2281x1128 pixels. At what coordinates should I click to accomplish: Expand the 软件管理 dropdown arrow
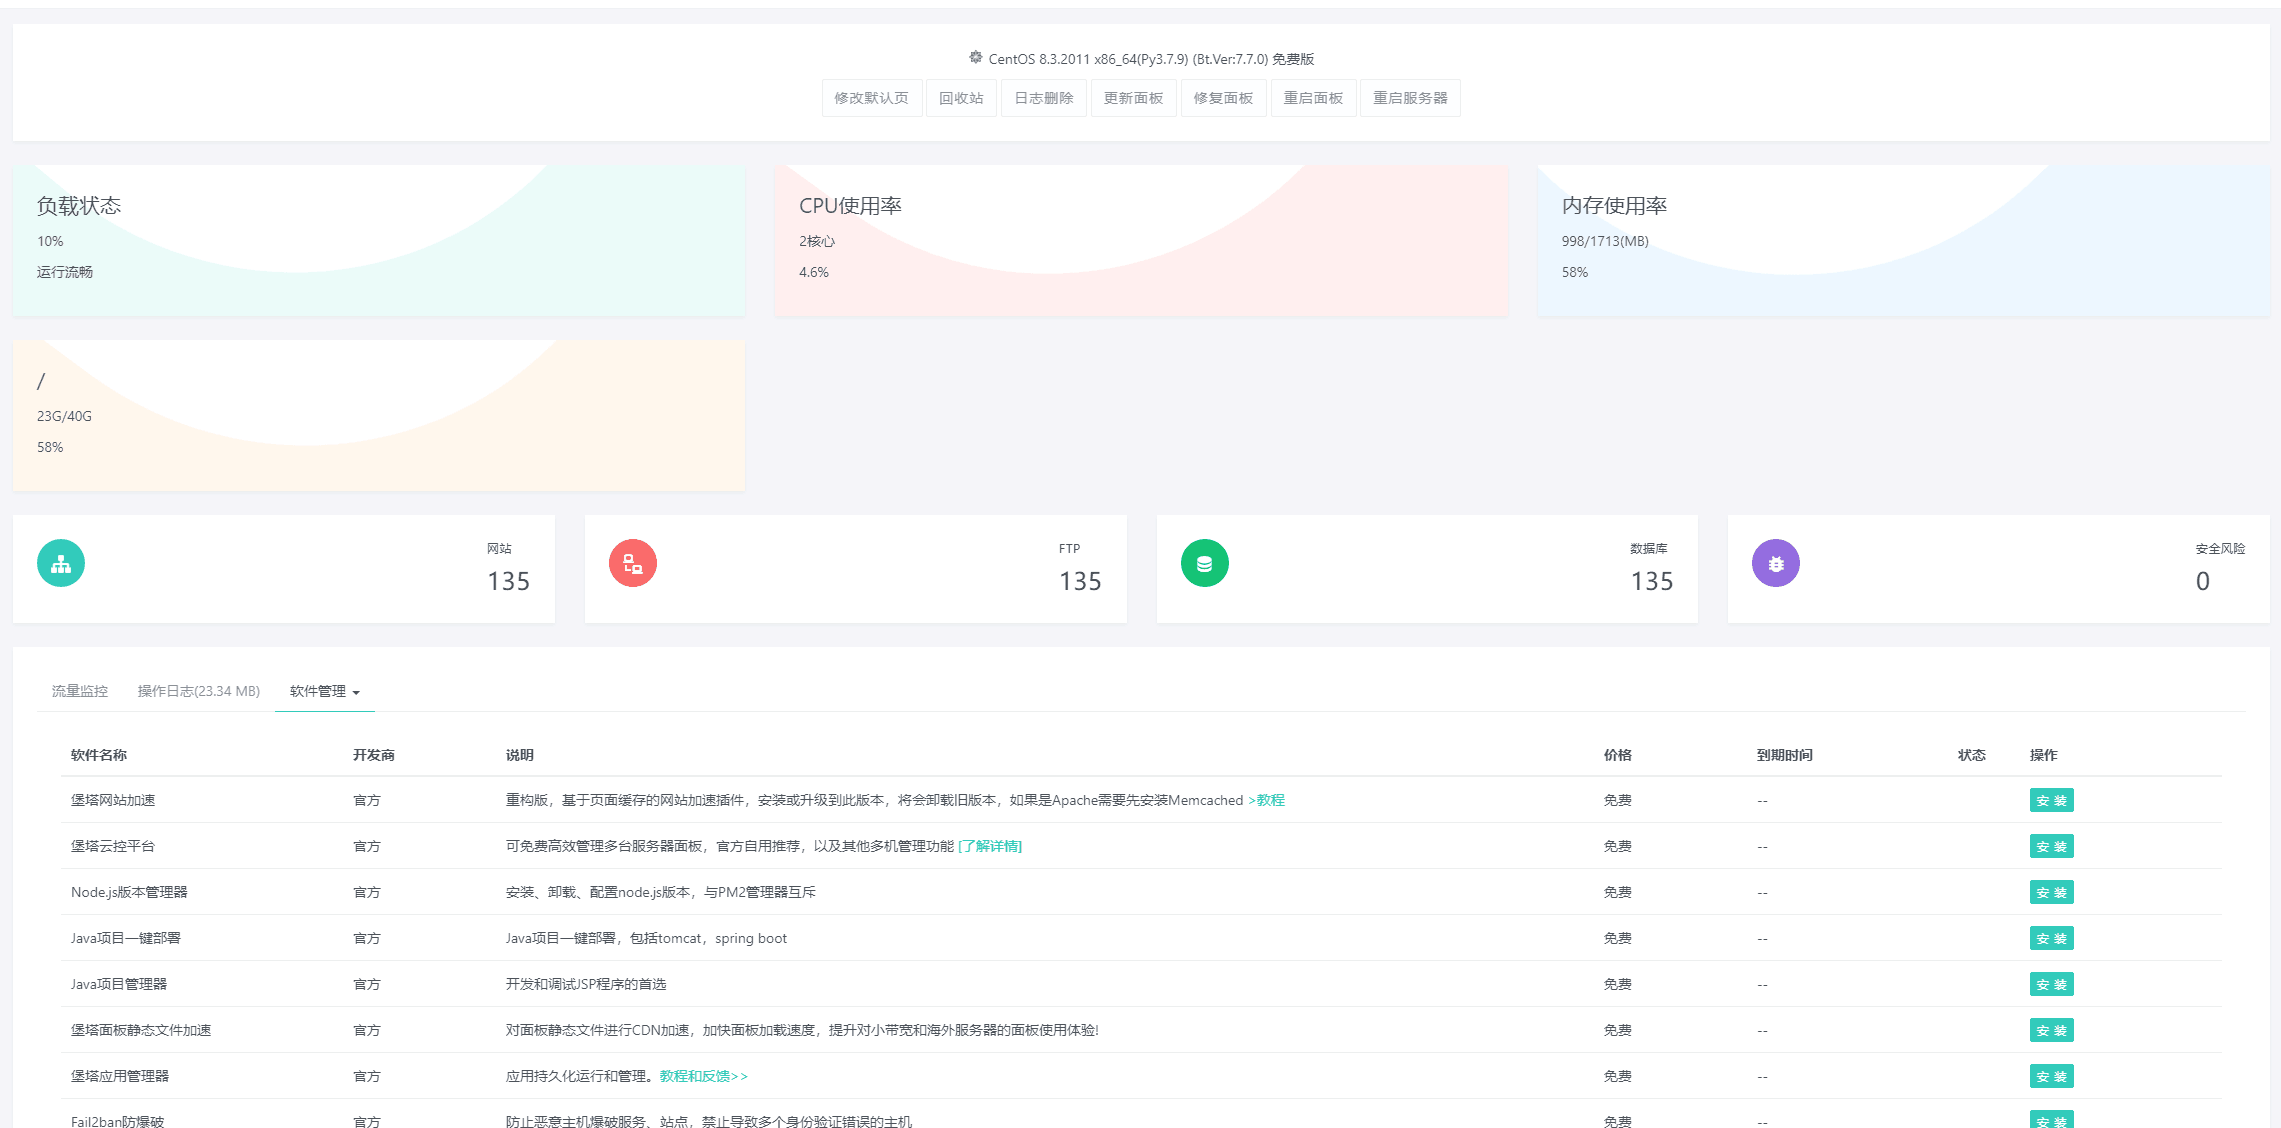point(356,692)
